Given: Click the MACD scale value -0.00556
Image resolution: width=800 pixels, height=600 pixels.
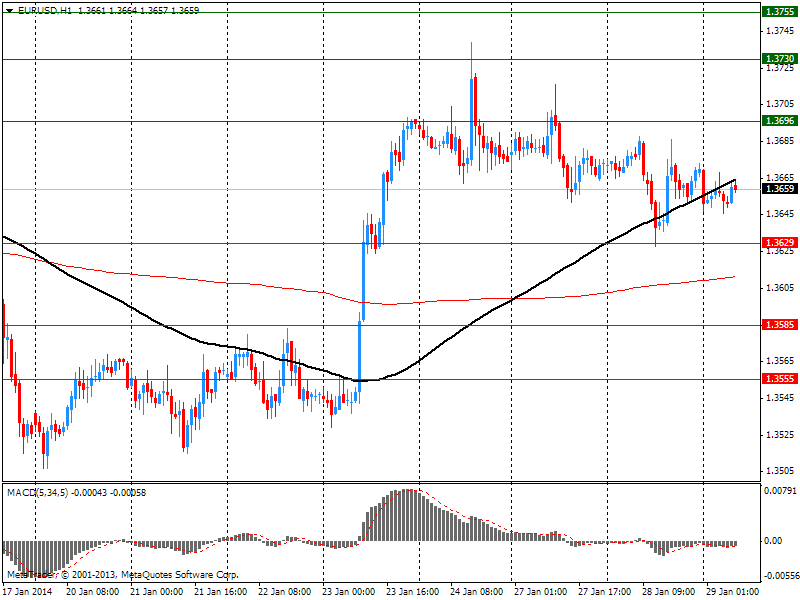Looking at the screenshot, I should [780, 576].
